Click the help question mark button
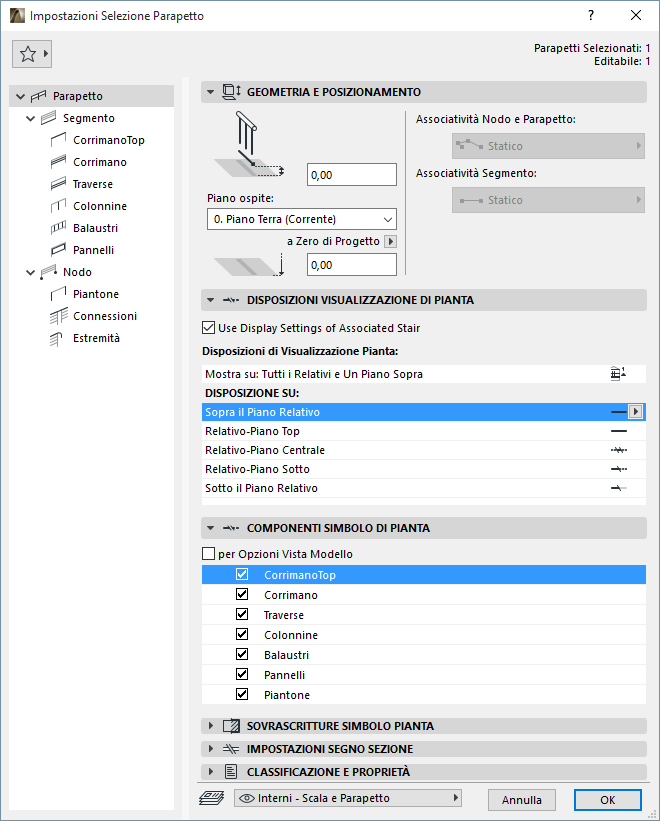 click(x=591, y=15)
